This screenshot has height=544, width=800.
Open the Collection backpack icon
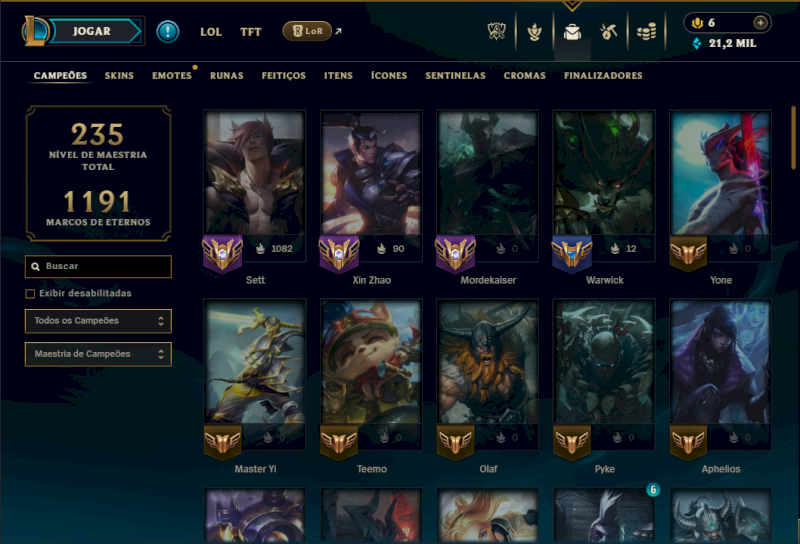point(572,32)
